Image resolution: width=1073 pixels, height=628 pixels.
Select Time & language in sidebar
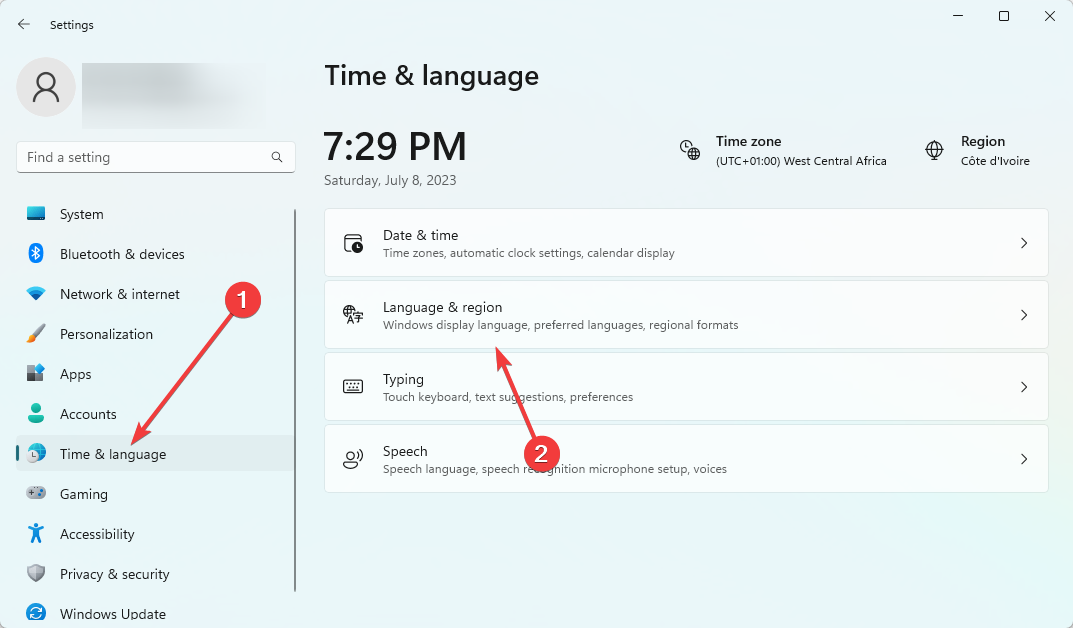155,454
